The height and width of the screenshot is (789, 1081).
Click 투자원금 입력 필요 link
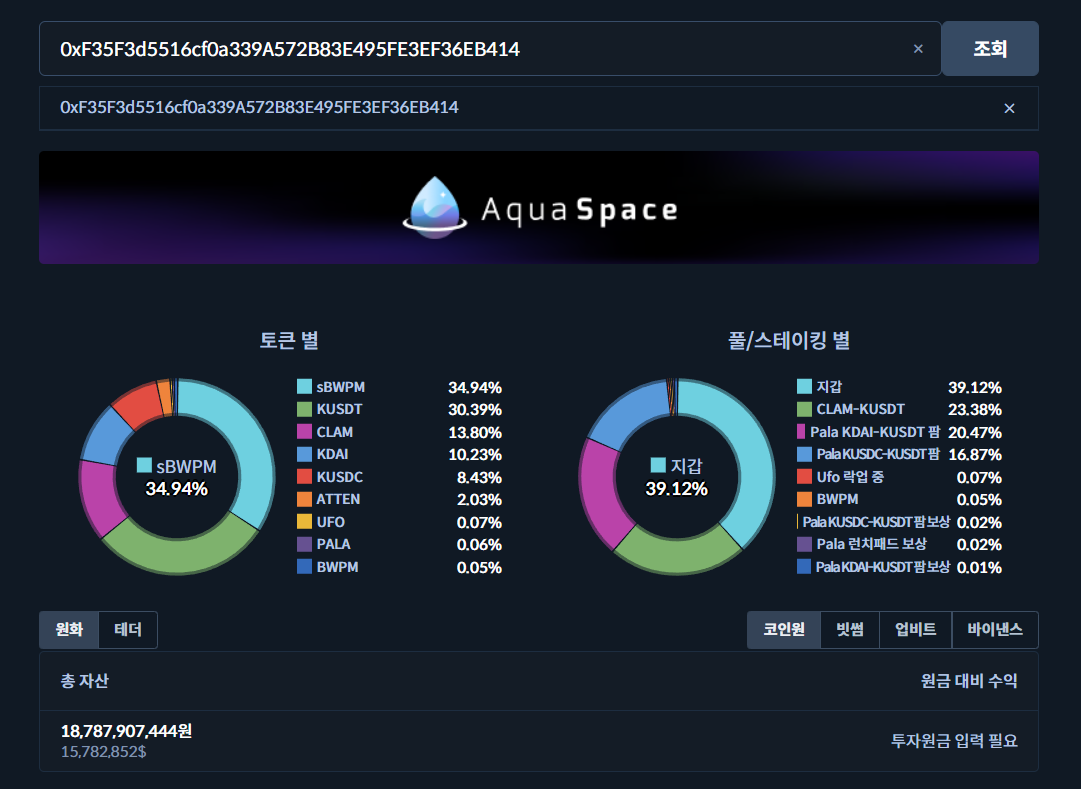point(954,741)
